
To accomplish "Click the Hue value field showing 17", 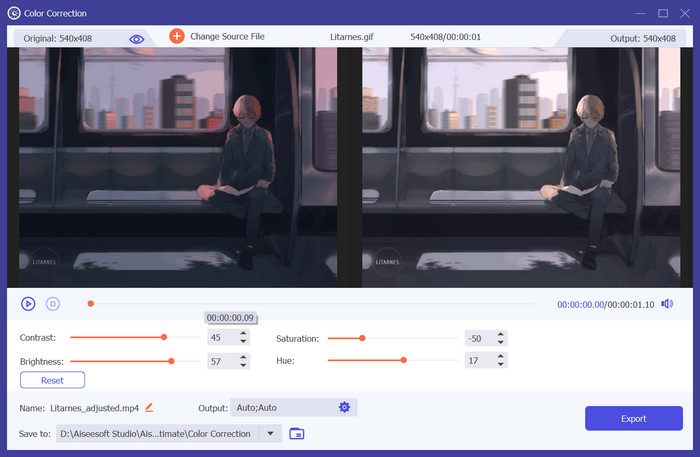I will pyautogui.click(x=479, y=361).
